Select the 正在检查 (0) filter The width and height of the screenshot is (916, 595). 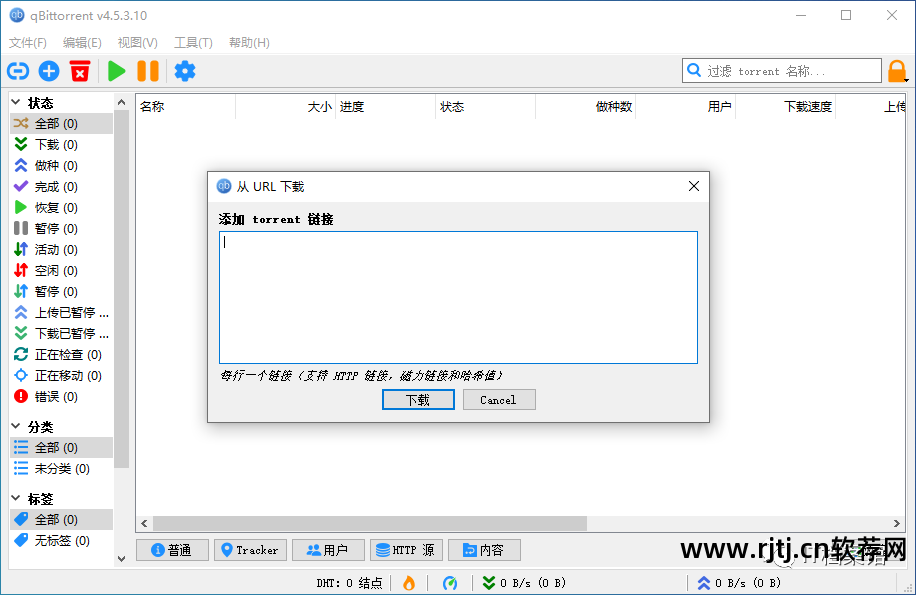tap(61, 354)
